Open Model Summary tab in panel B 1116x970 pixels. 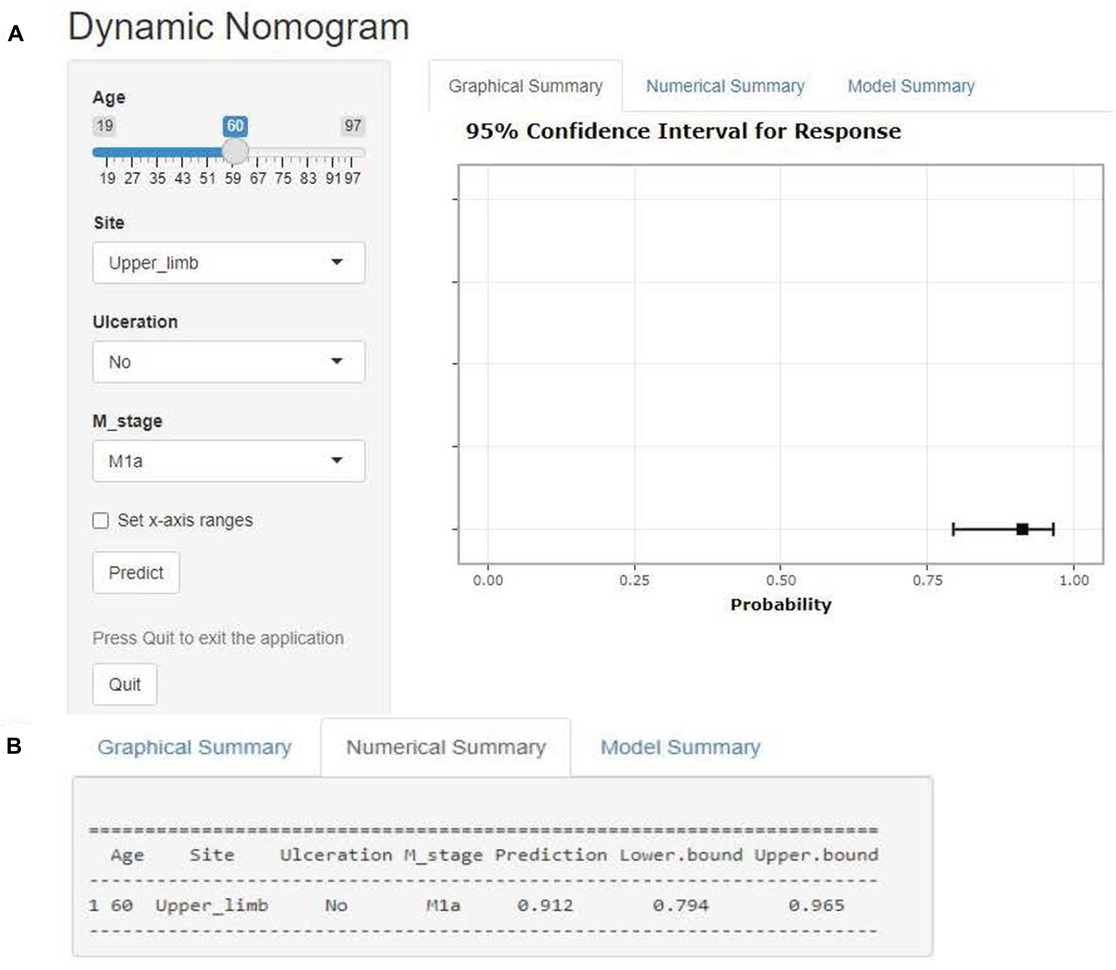(x=680, y=747)
